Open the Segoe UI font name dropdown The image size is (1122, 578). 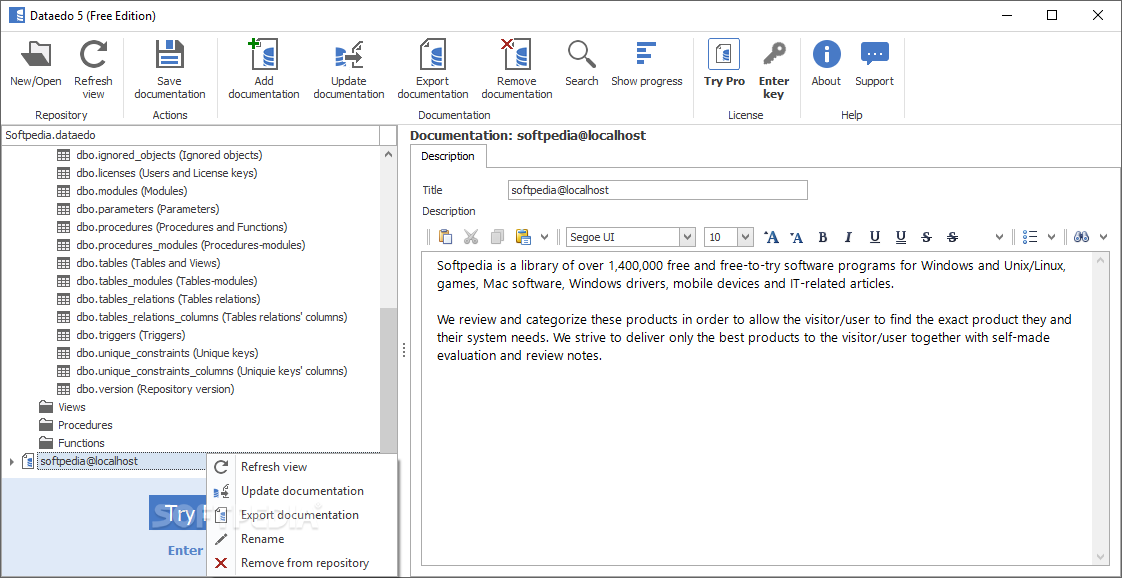coord(687,237)
